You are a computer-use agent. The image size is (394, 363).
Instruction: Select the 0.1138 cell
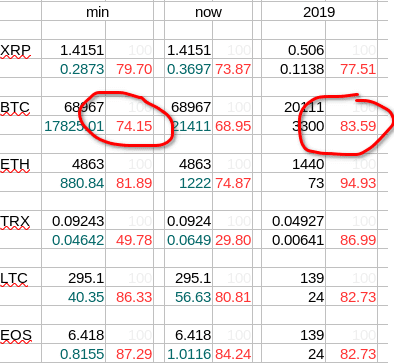click(x=293, y=69)
